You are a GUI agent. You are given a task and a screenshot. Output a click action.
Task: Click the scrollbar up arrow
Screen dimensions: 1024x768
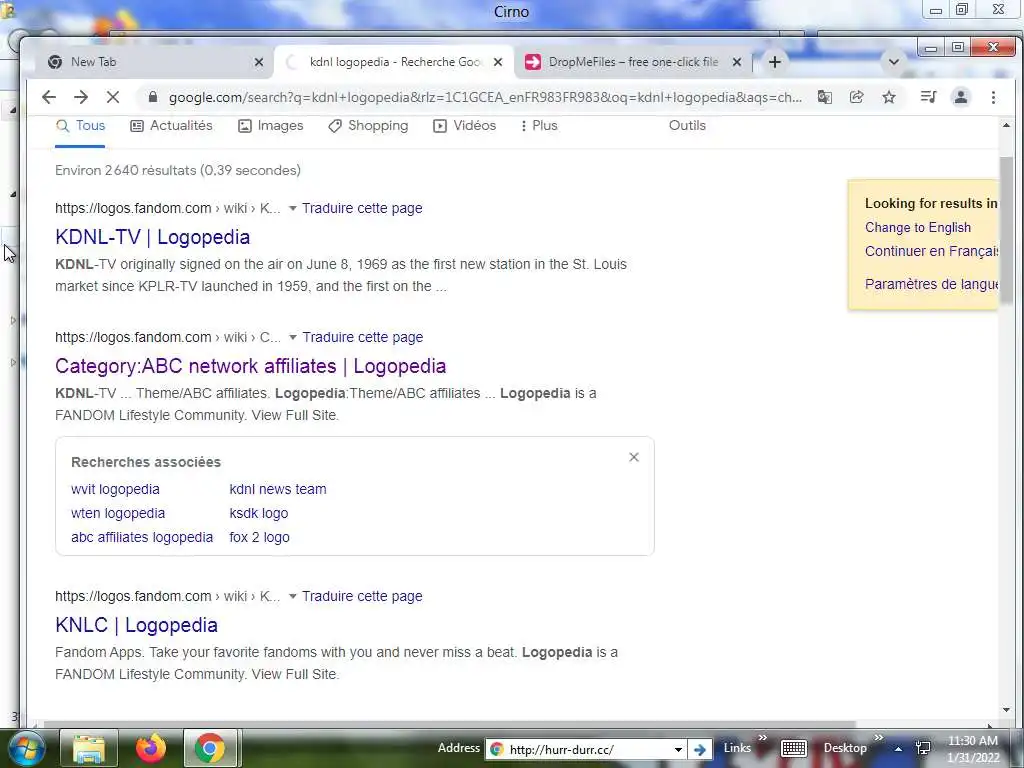pyautogui.click(x=1006, y=125)
